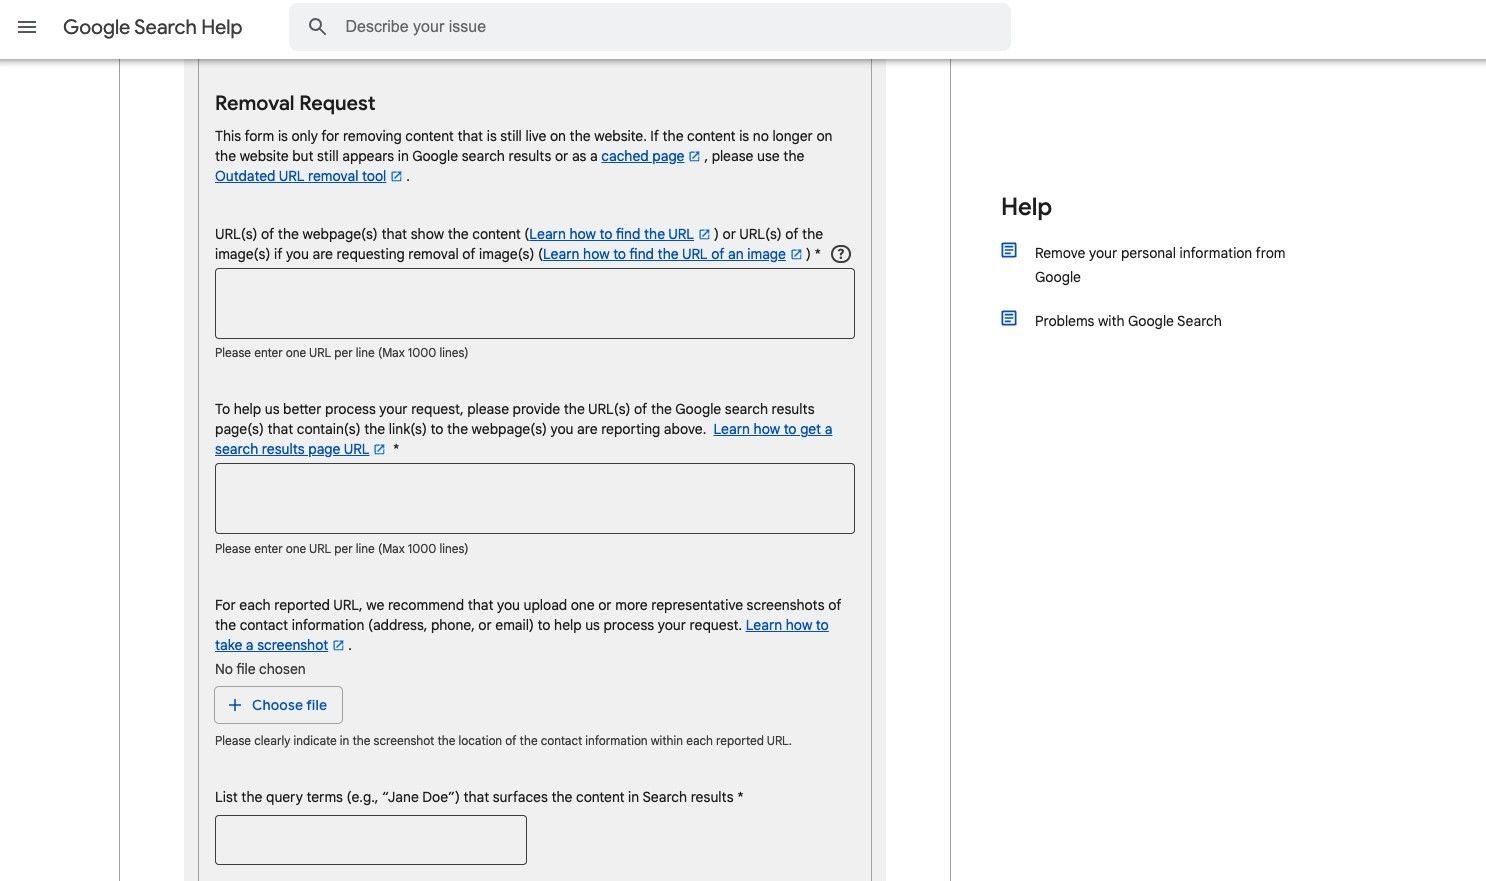Click the List the query terms label
1486x881 pixels.
coord(479,797)
